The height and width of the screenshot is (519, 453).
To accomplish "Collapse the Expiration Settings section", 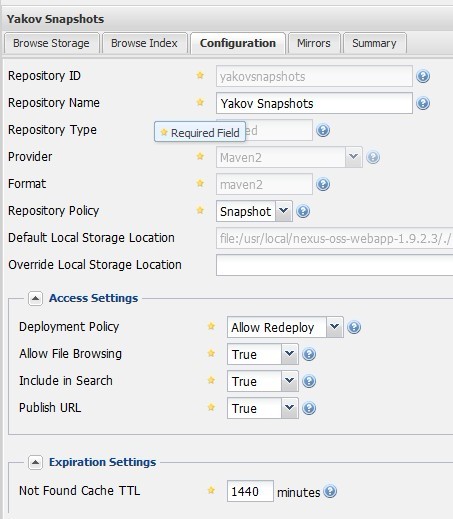I will (x=35, y=462).
